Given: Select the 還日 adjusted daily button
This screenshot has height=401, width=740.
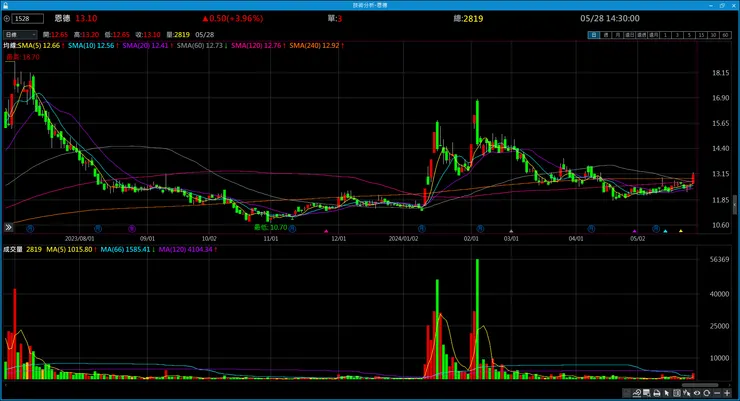Looking at the screenshot, I should 630,35.
